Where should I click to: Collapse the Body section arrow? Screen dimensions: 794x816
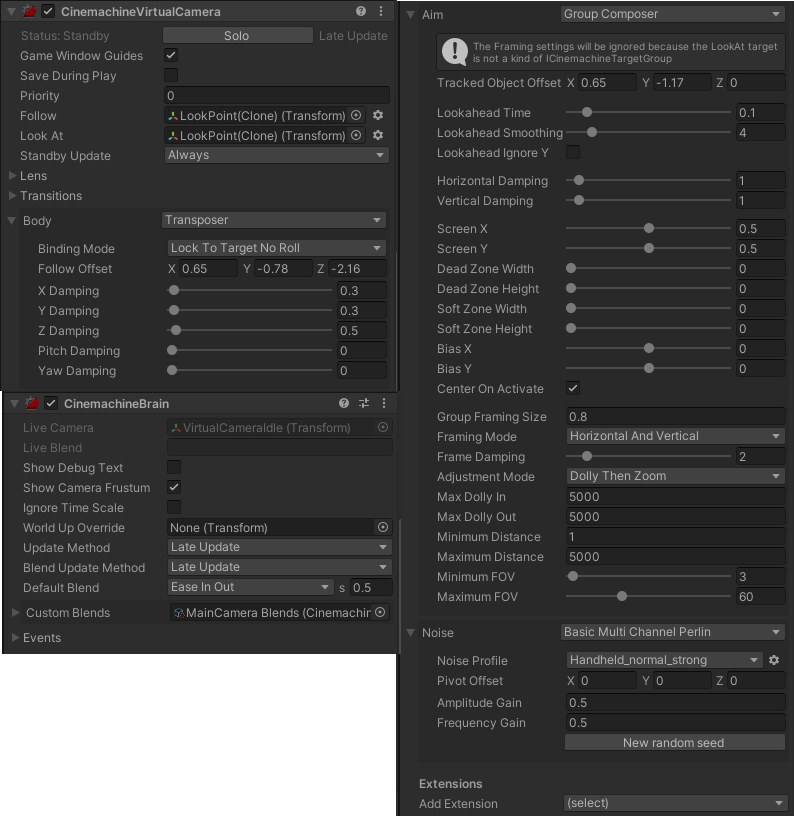pos(11,221)
